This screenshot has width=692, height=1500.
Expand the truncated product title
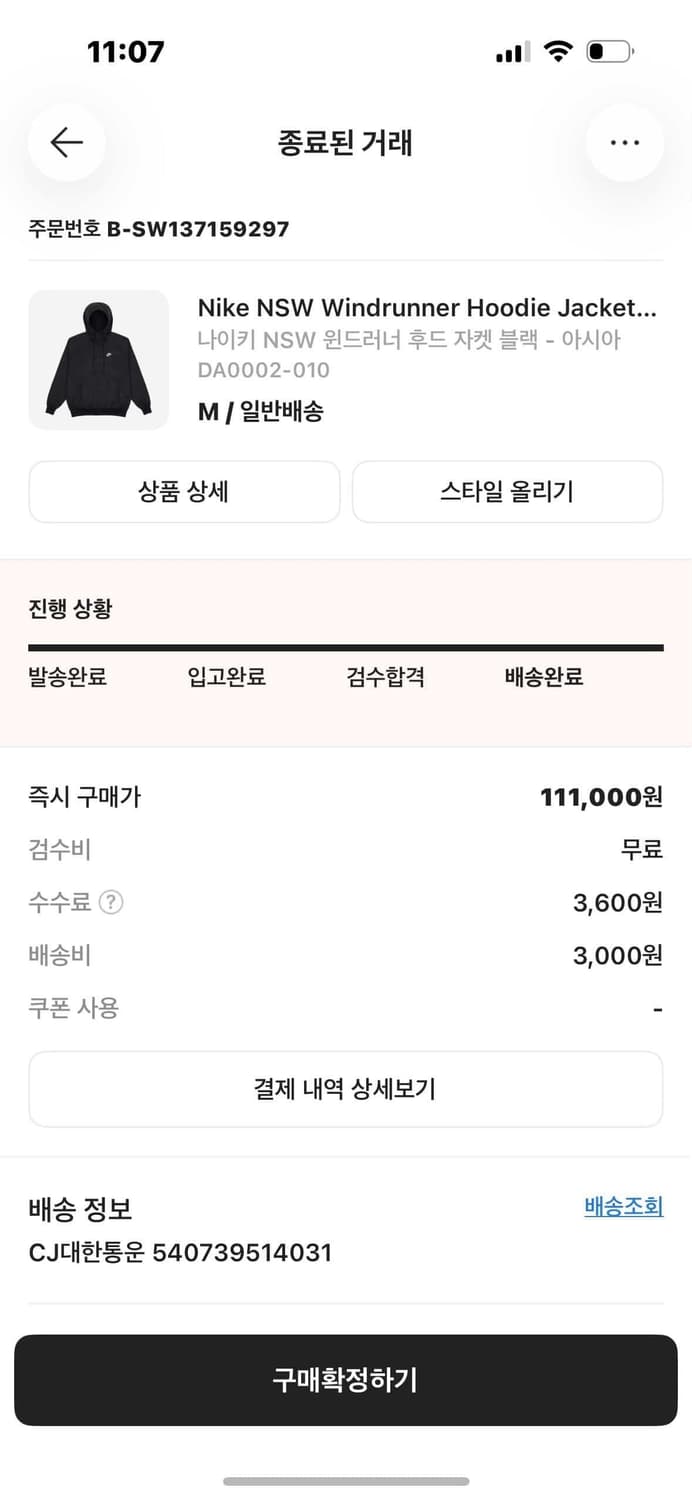pos(428,308)
